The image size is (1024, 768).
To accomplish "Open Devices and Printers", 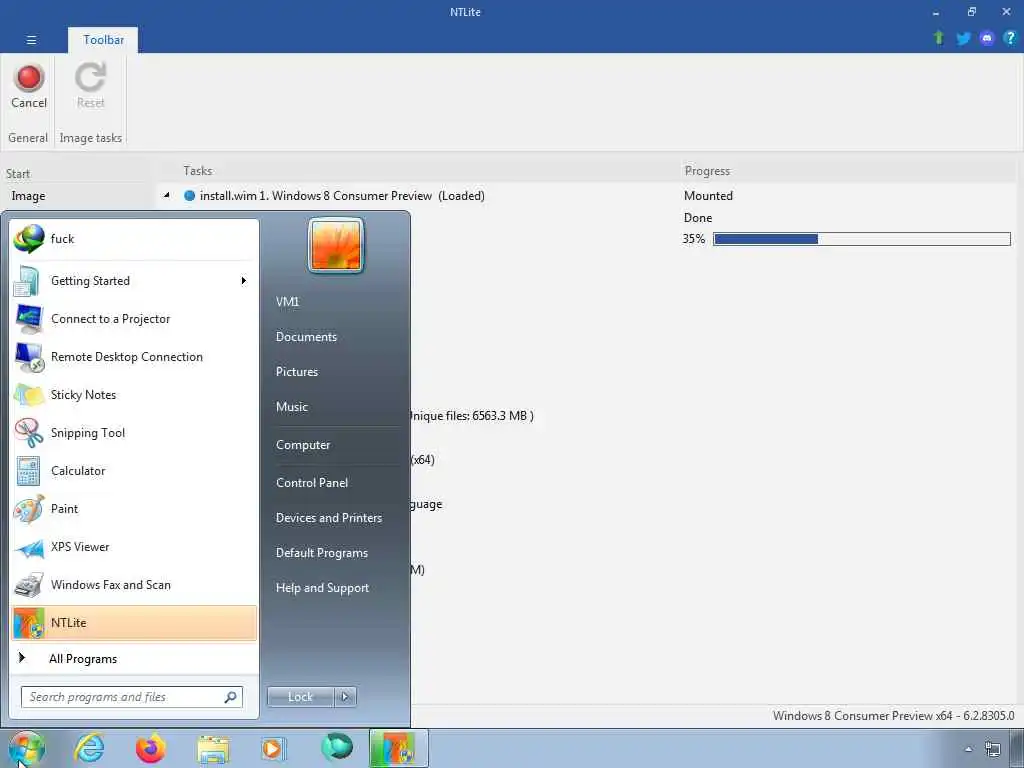I will pyautogui.click(x=328, y=518).
